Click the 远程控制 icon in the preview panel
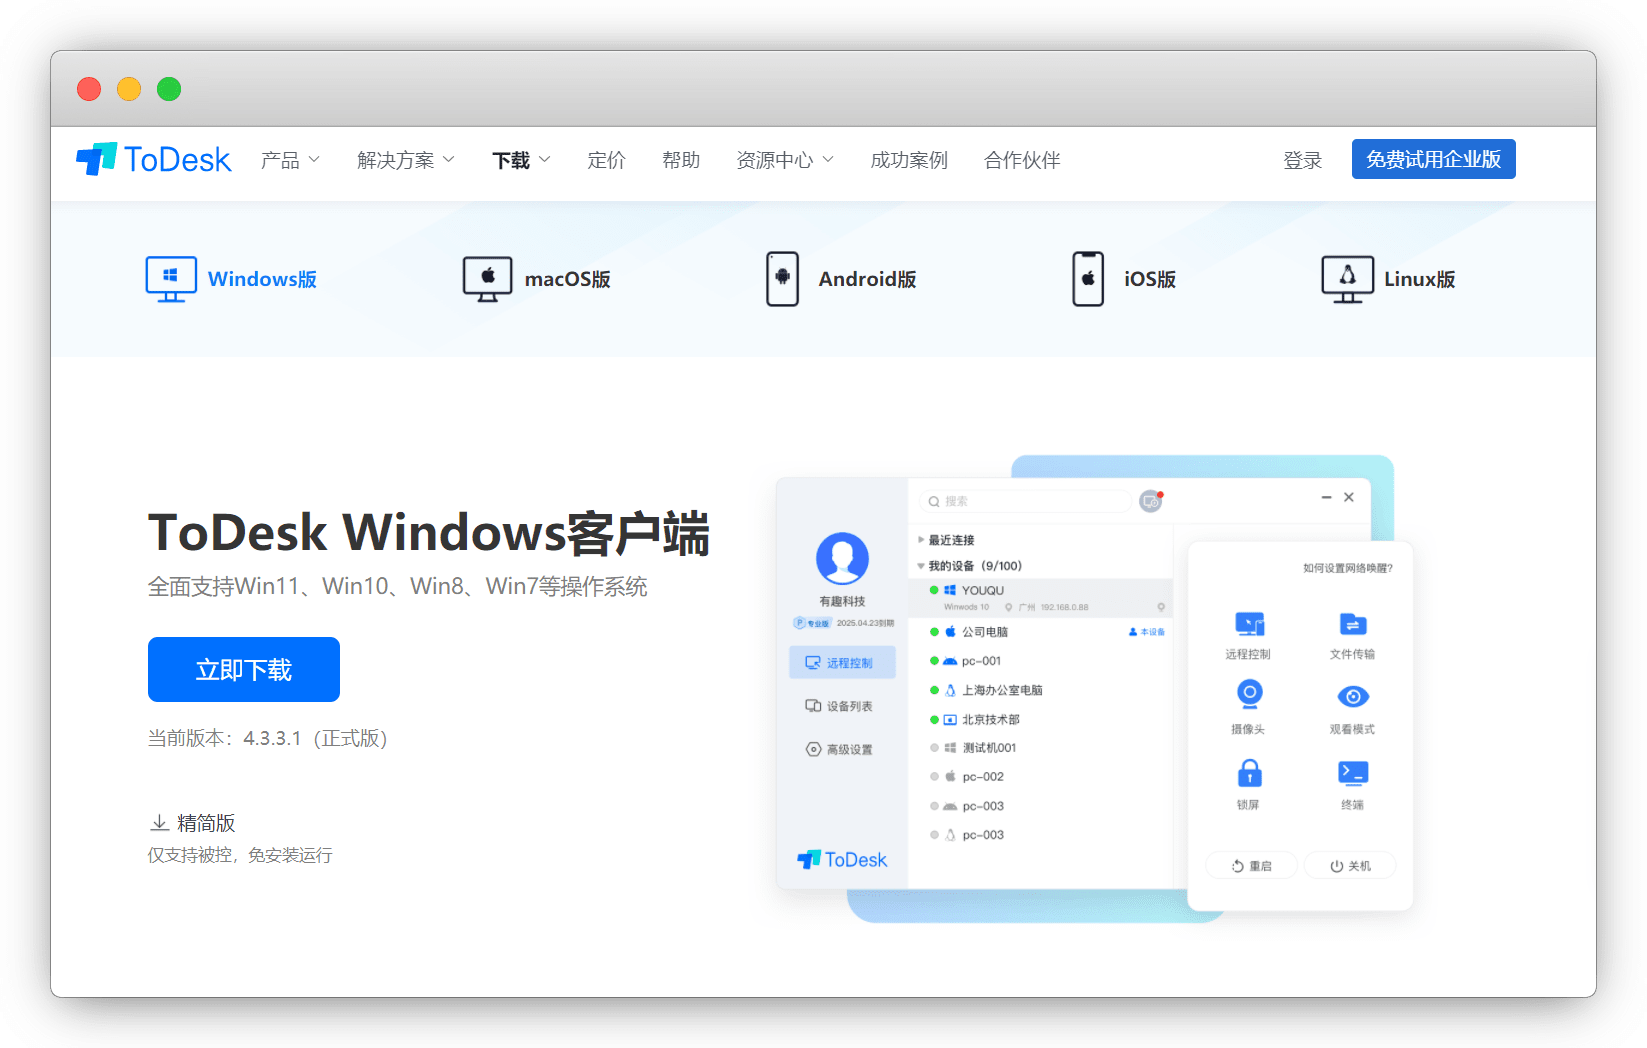Viewport: 1647px width, 1048px height. [x=1249, y=625]
